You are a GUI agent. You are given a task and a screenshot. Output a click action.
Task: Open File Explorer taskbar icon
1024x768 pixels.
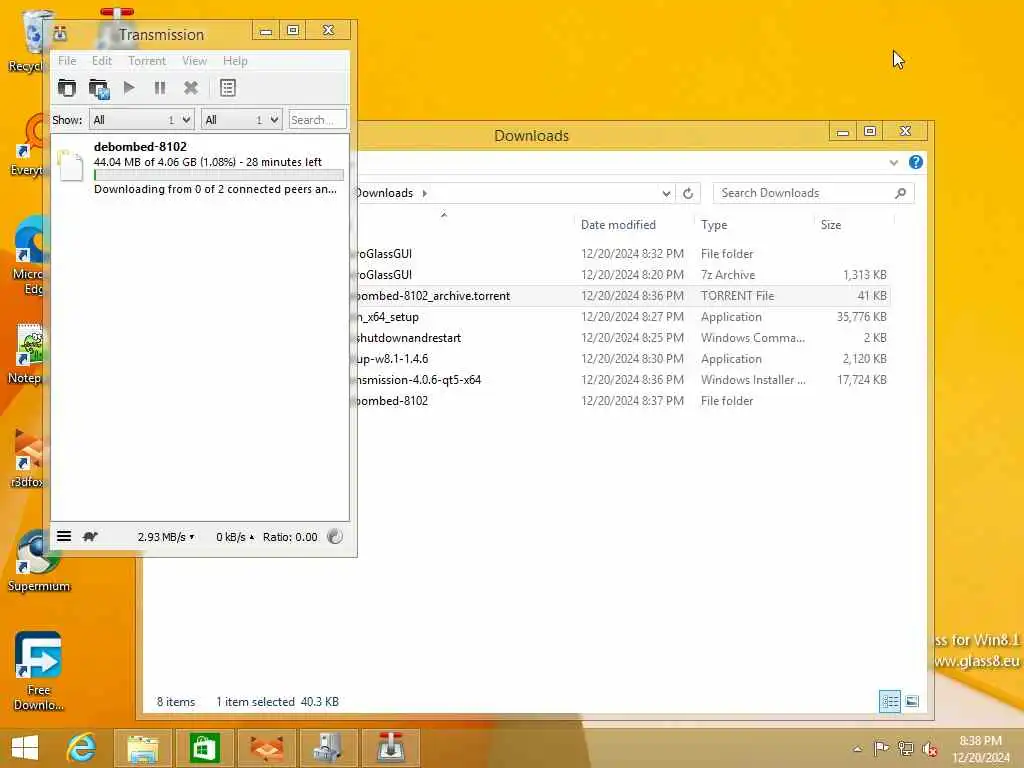click(143, 748)
